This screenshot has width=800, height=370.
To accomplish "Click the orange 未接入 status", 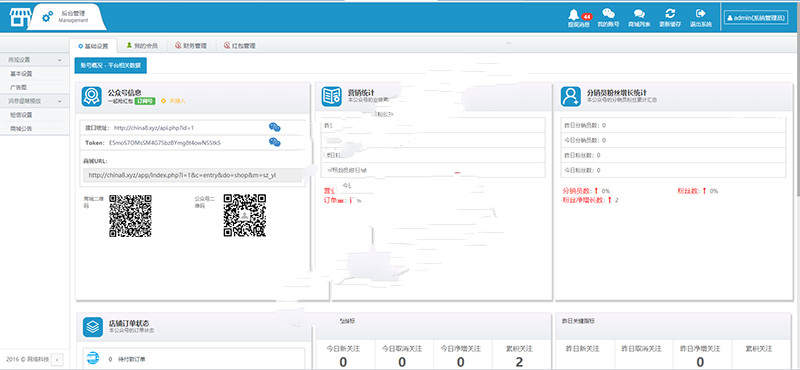I will pyautogui.click(x=173, y=101).
